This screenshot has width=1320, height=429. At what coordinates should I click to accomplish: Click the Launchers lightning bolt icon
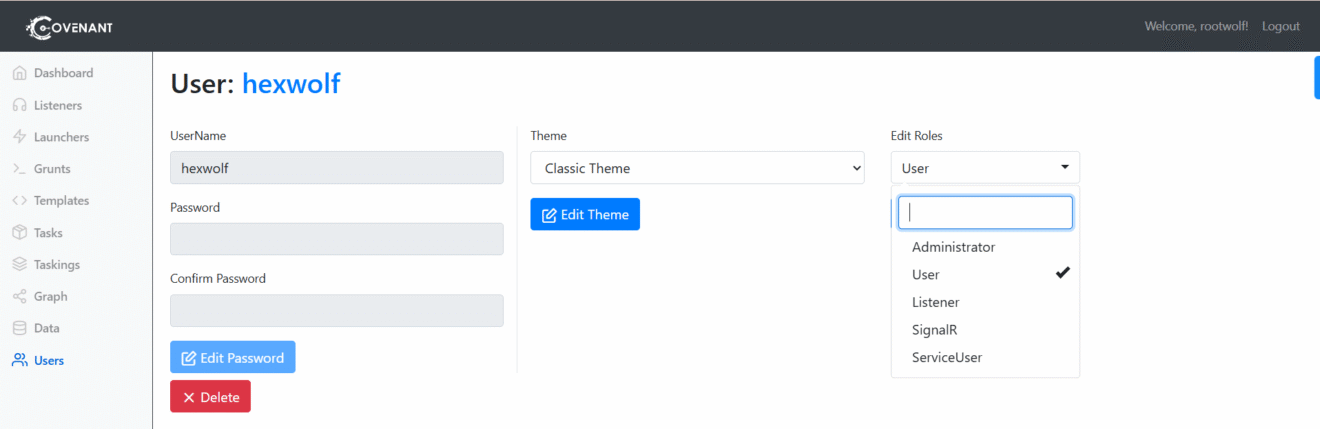[x=20, y=137]
